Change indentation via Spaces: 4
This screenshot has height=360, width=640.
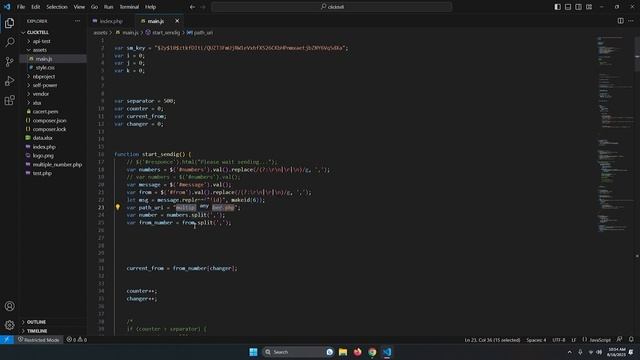pyautogui.click(x=536, y=340)
